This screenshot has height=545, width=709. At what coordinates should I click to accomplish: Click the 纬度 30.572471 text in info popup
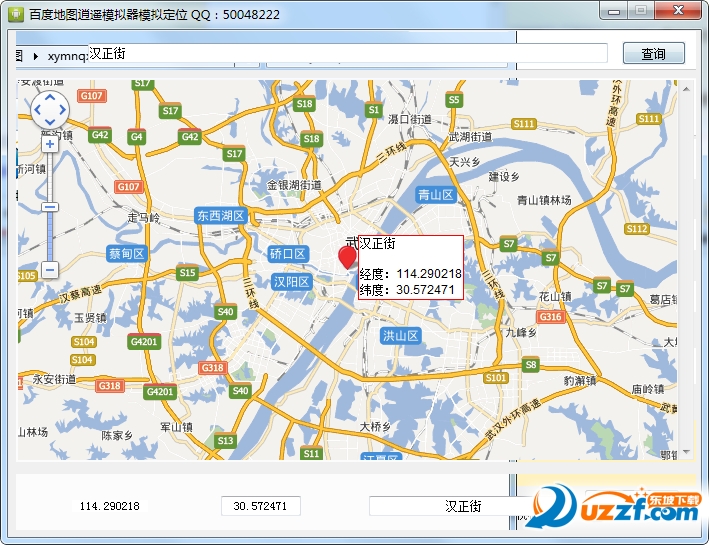(x=407, y=289)
